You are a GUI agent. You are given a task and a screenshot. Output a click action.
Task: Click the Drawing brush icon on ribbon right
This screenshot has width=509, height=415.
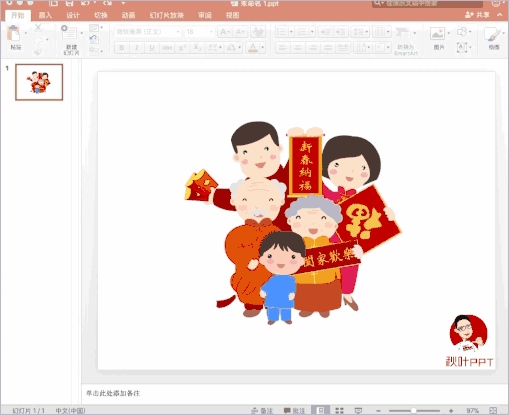tap(492, 34)
